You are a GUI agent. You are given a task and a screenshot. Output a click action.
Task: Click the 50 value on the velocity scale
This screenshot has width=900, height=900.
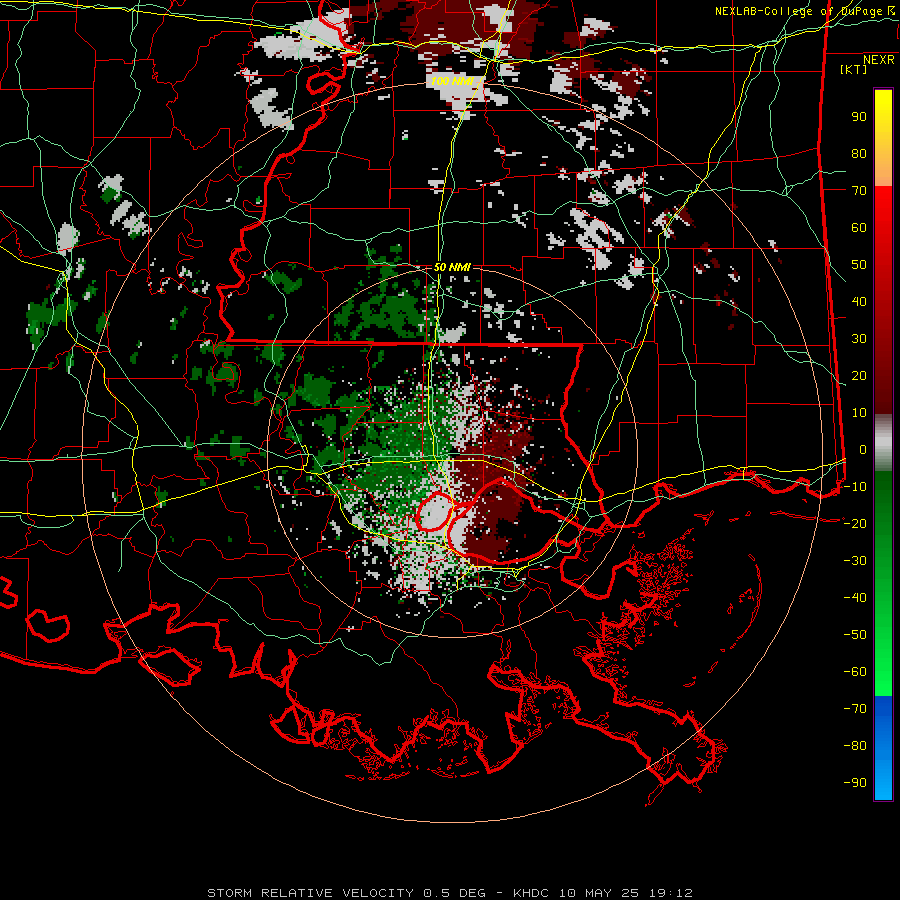coord(859,265)
